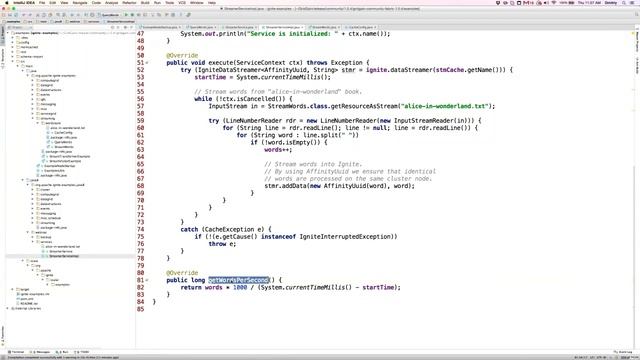Image resolution: width=640 pixels, height=360 pixels.
Task: Open the Favorites side tool window
Action: click(2, 335)
